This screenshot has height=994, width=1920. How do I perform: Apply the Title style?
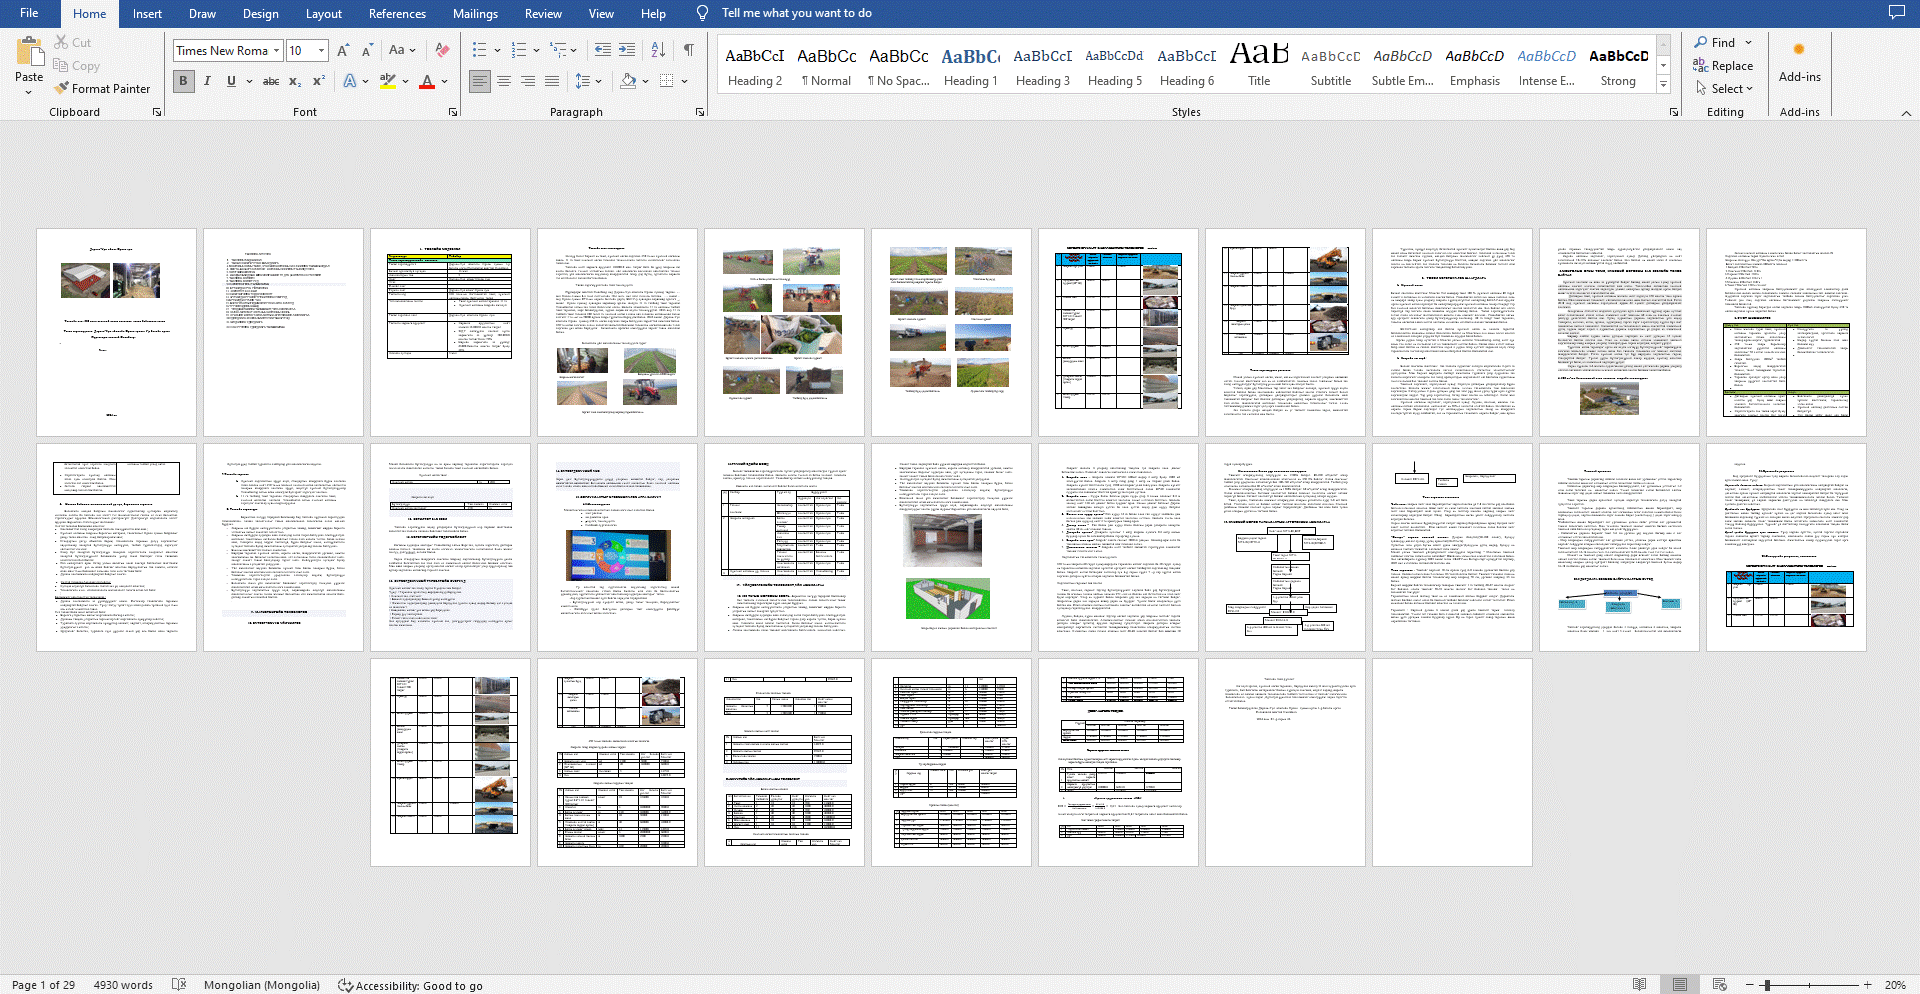click(x=1259, y=66)
